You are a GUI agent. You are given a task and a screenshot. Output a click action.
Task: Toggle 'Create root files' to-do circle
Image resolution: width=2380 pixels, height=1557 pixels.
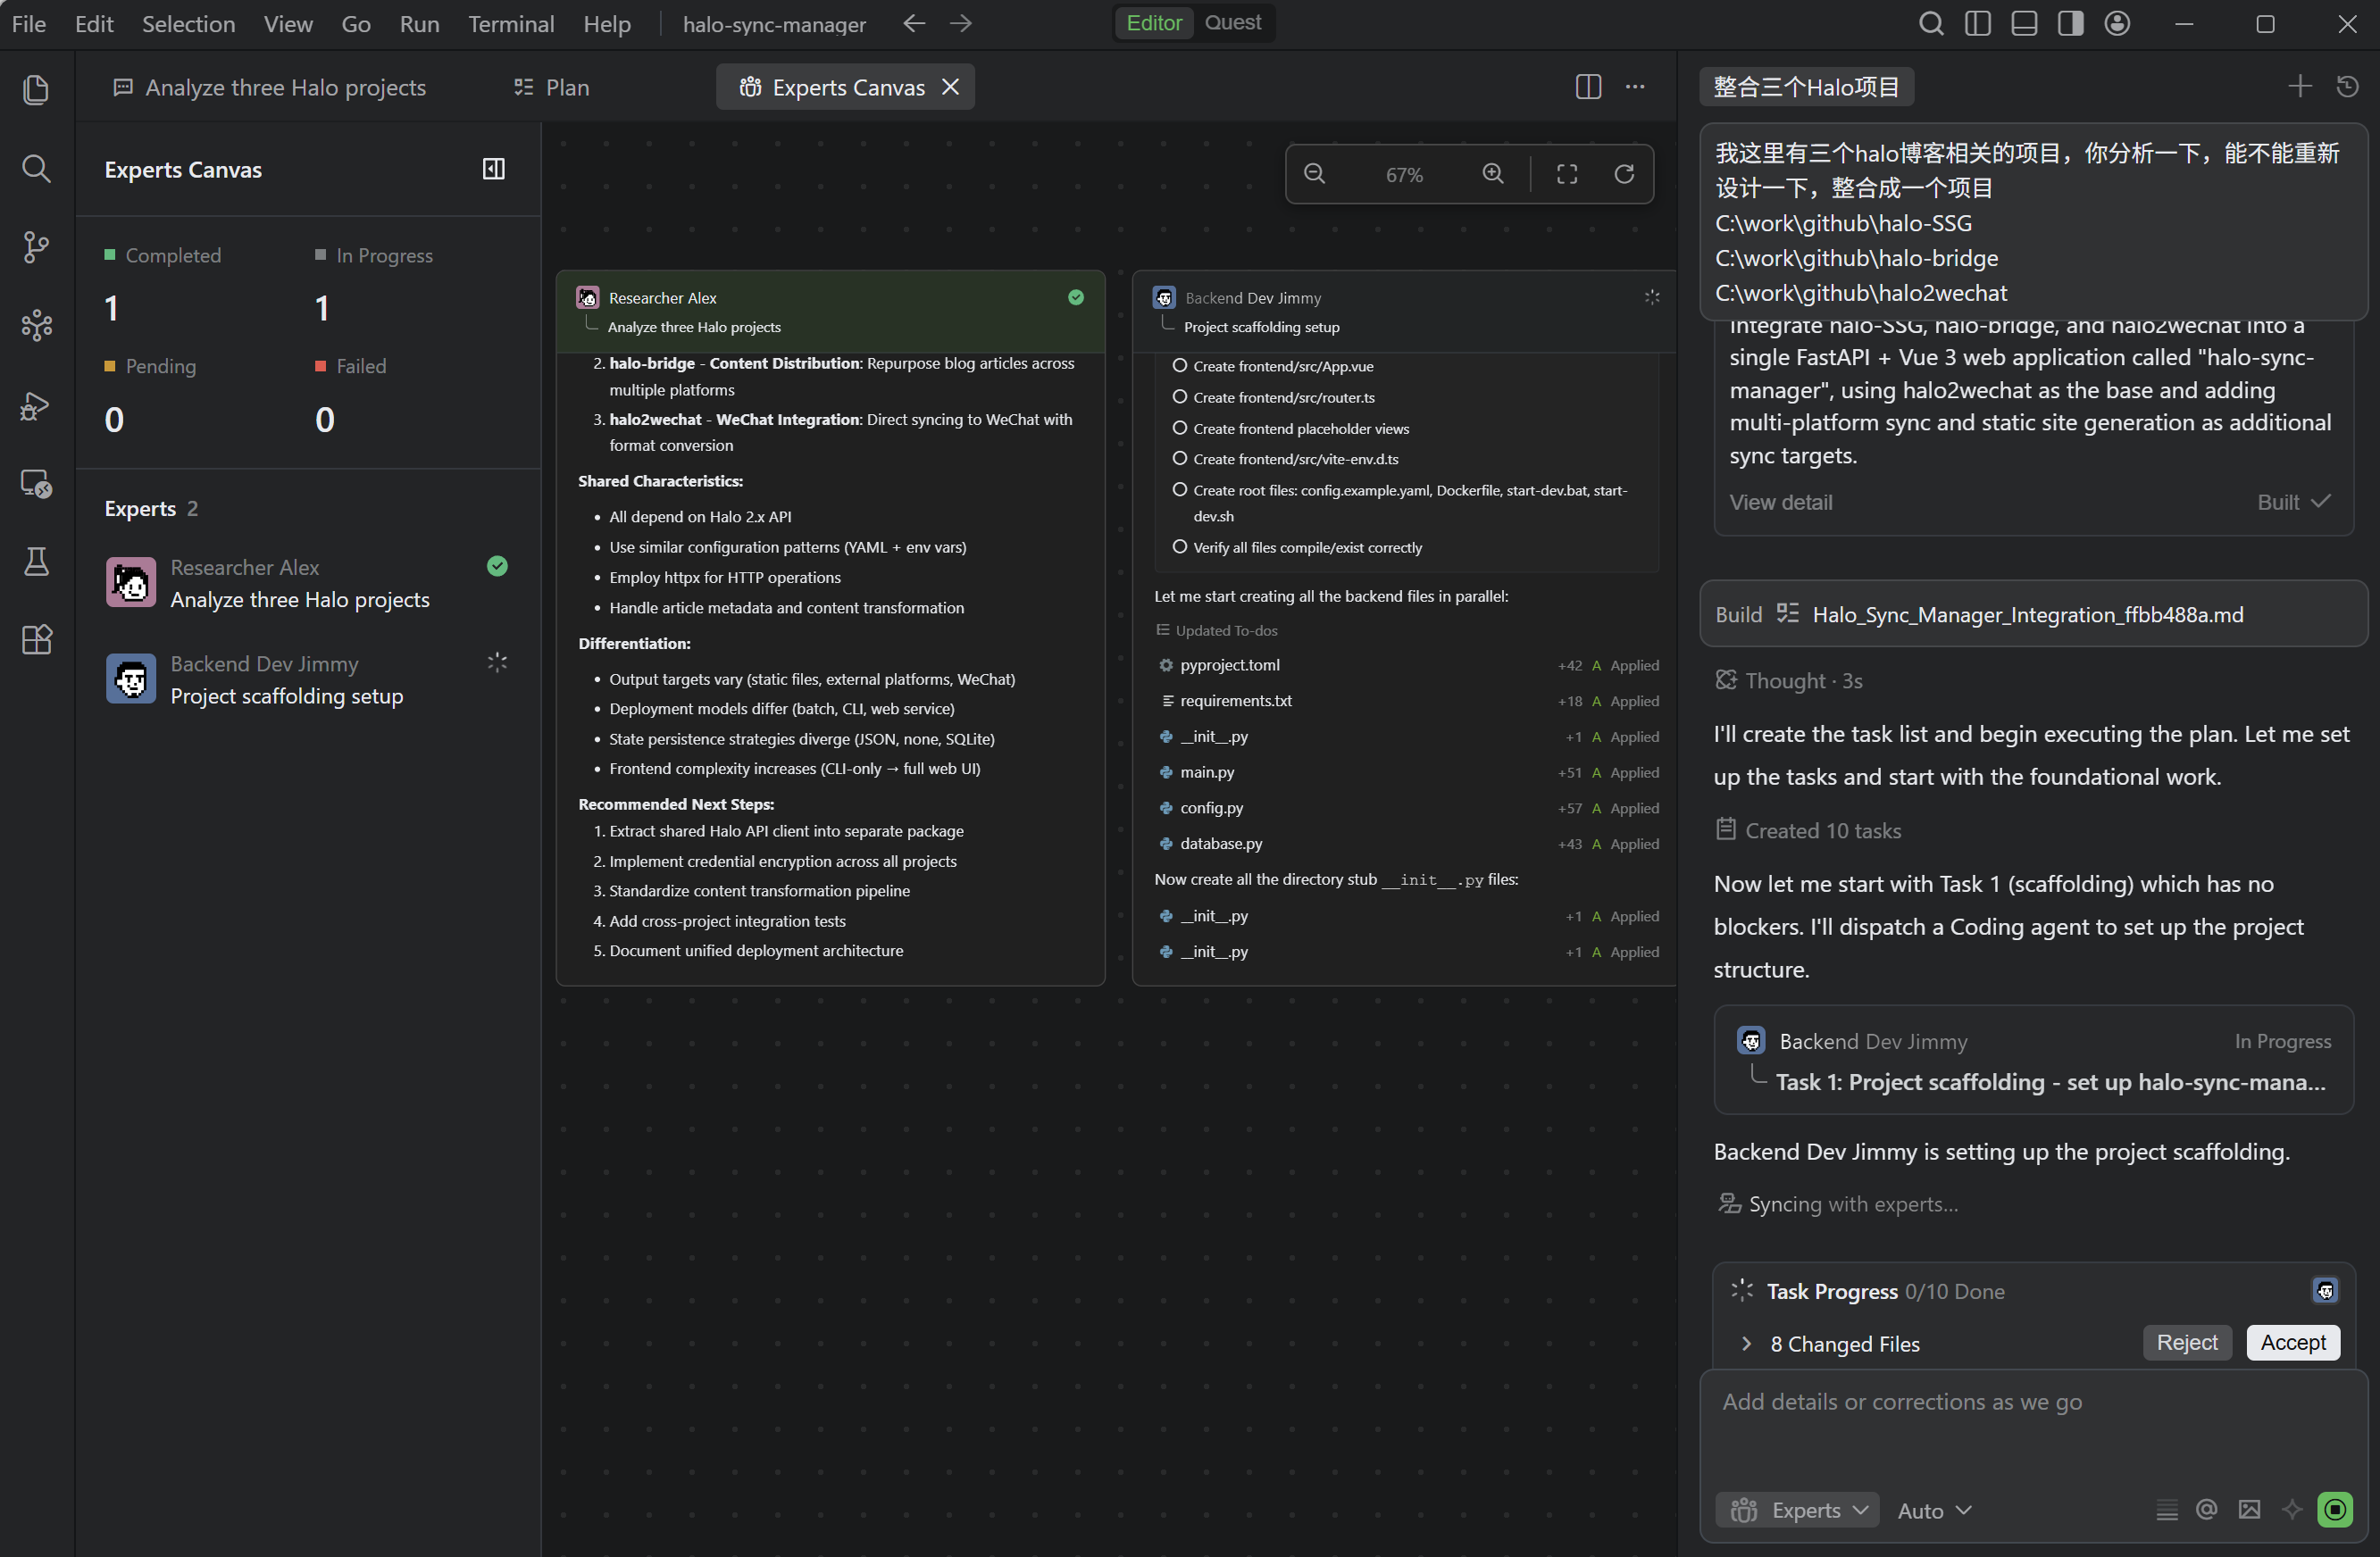pyautogui.click(x=1180, y=490)
